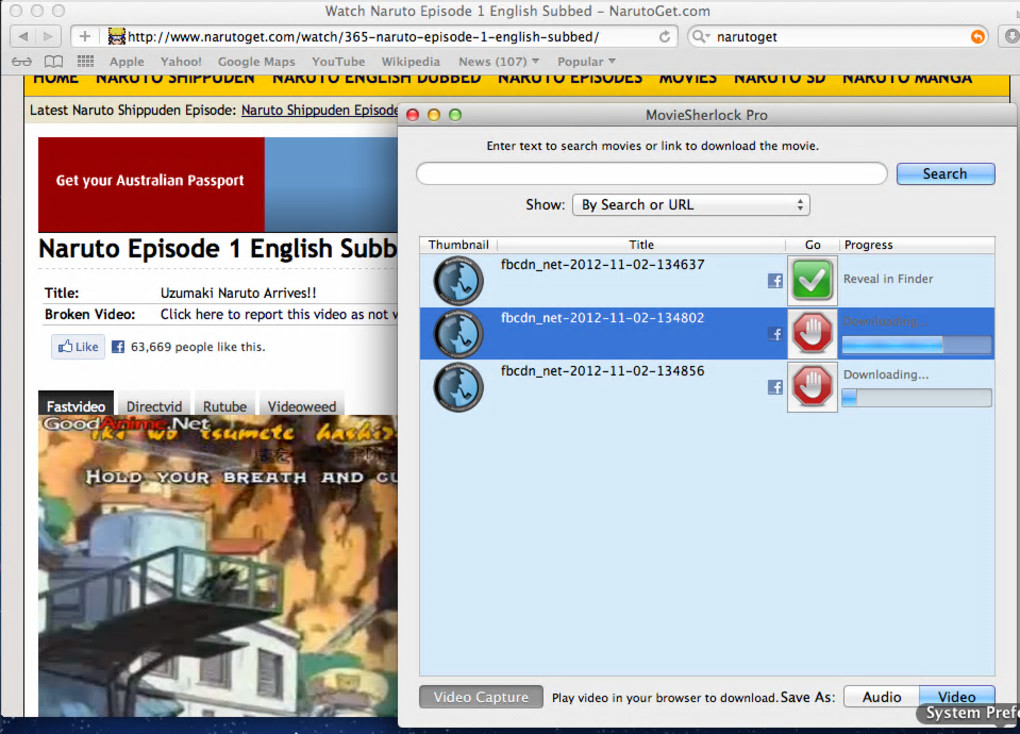Click Facebook logo beside 63,669 likes
The height and width of the screenshot is (734, 1020).
pos(118,347)
